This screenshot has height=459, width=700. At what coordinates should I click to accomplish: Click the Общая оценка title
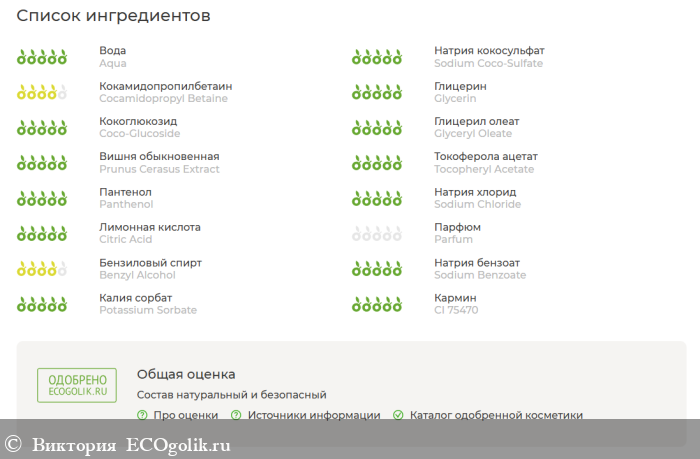186,374
